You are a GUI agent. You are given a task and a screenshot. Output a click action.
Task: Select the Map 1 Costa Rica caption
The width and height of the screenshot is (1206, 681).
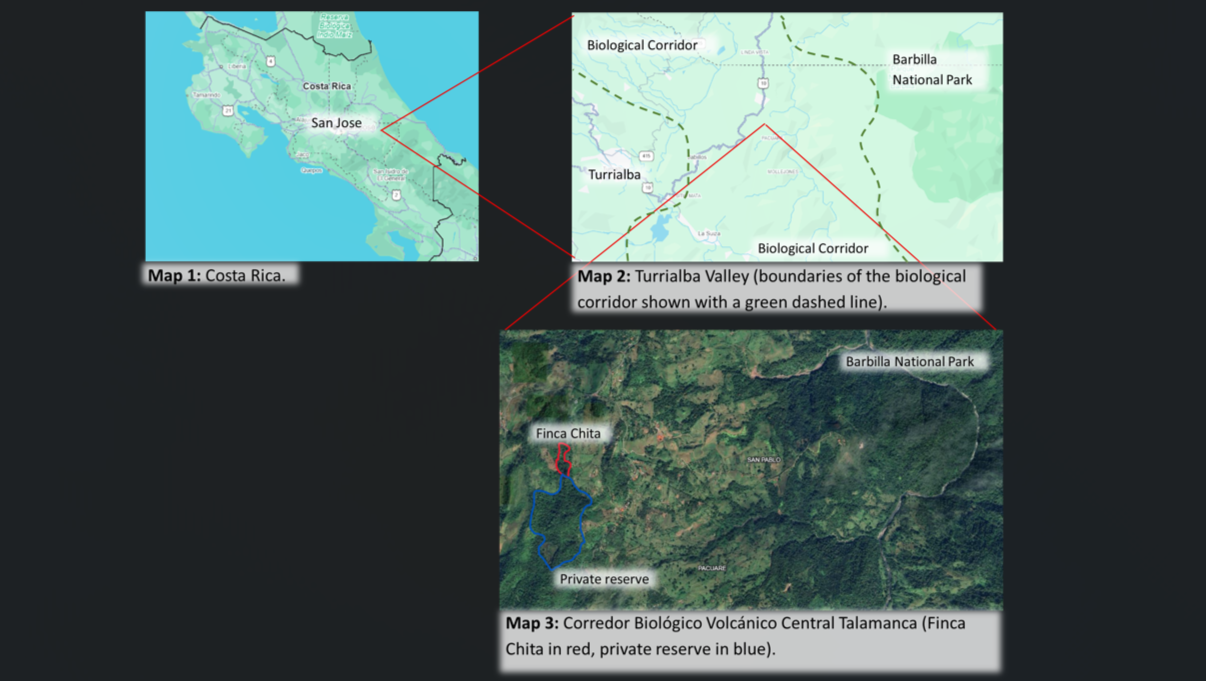click(x=216, y=275)
